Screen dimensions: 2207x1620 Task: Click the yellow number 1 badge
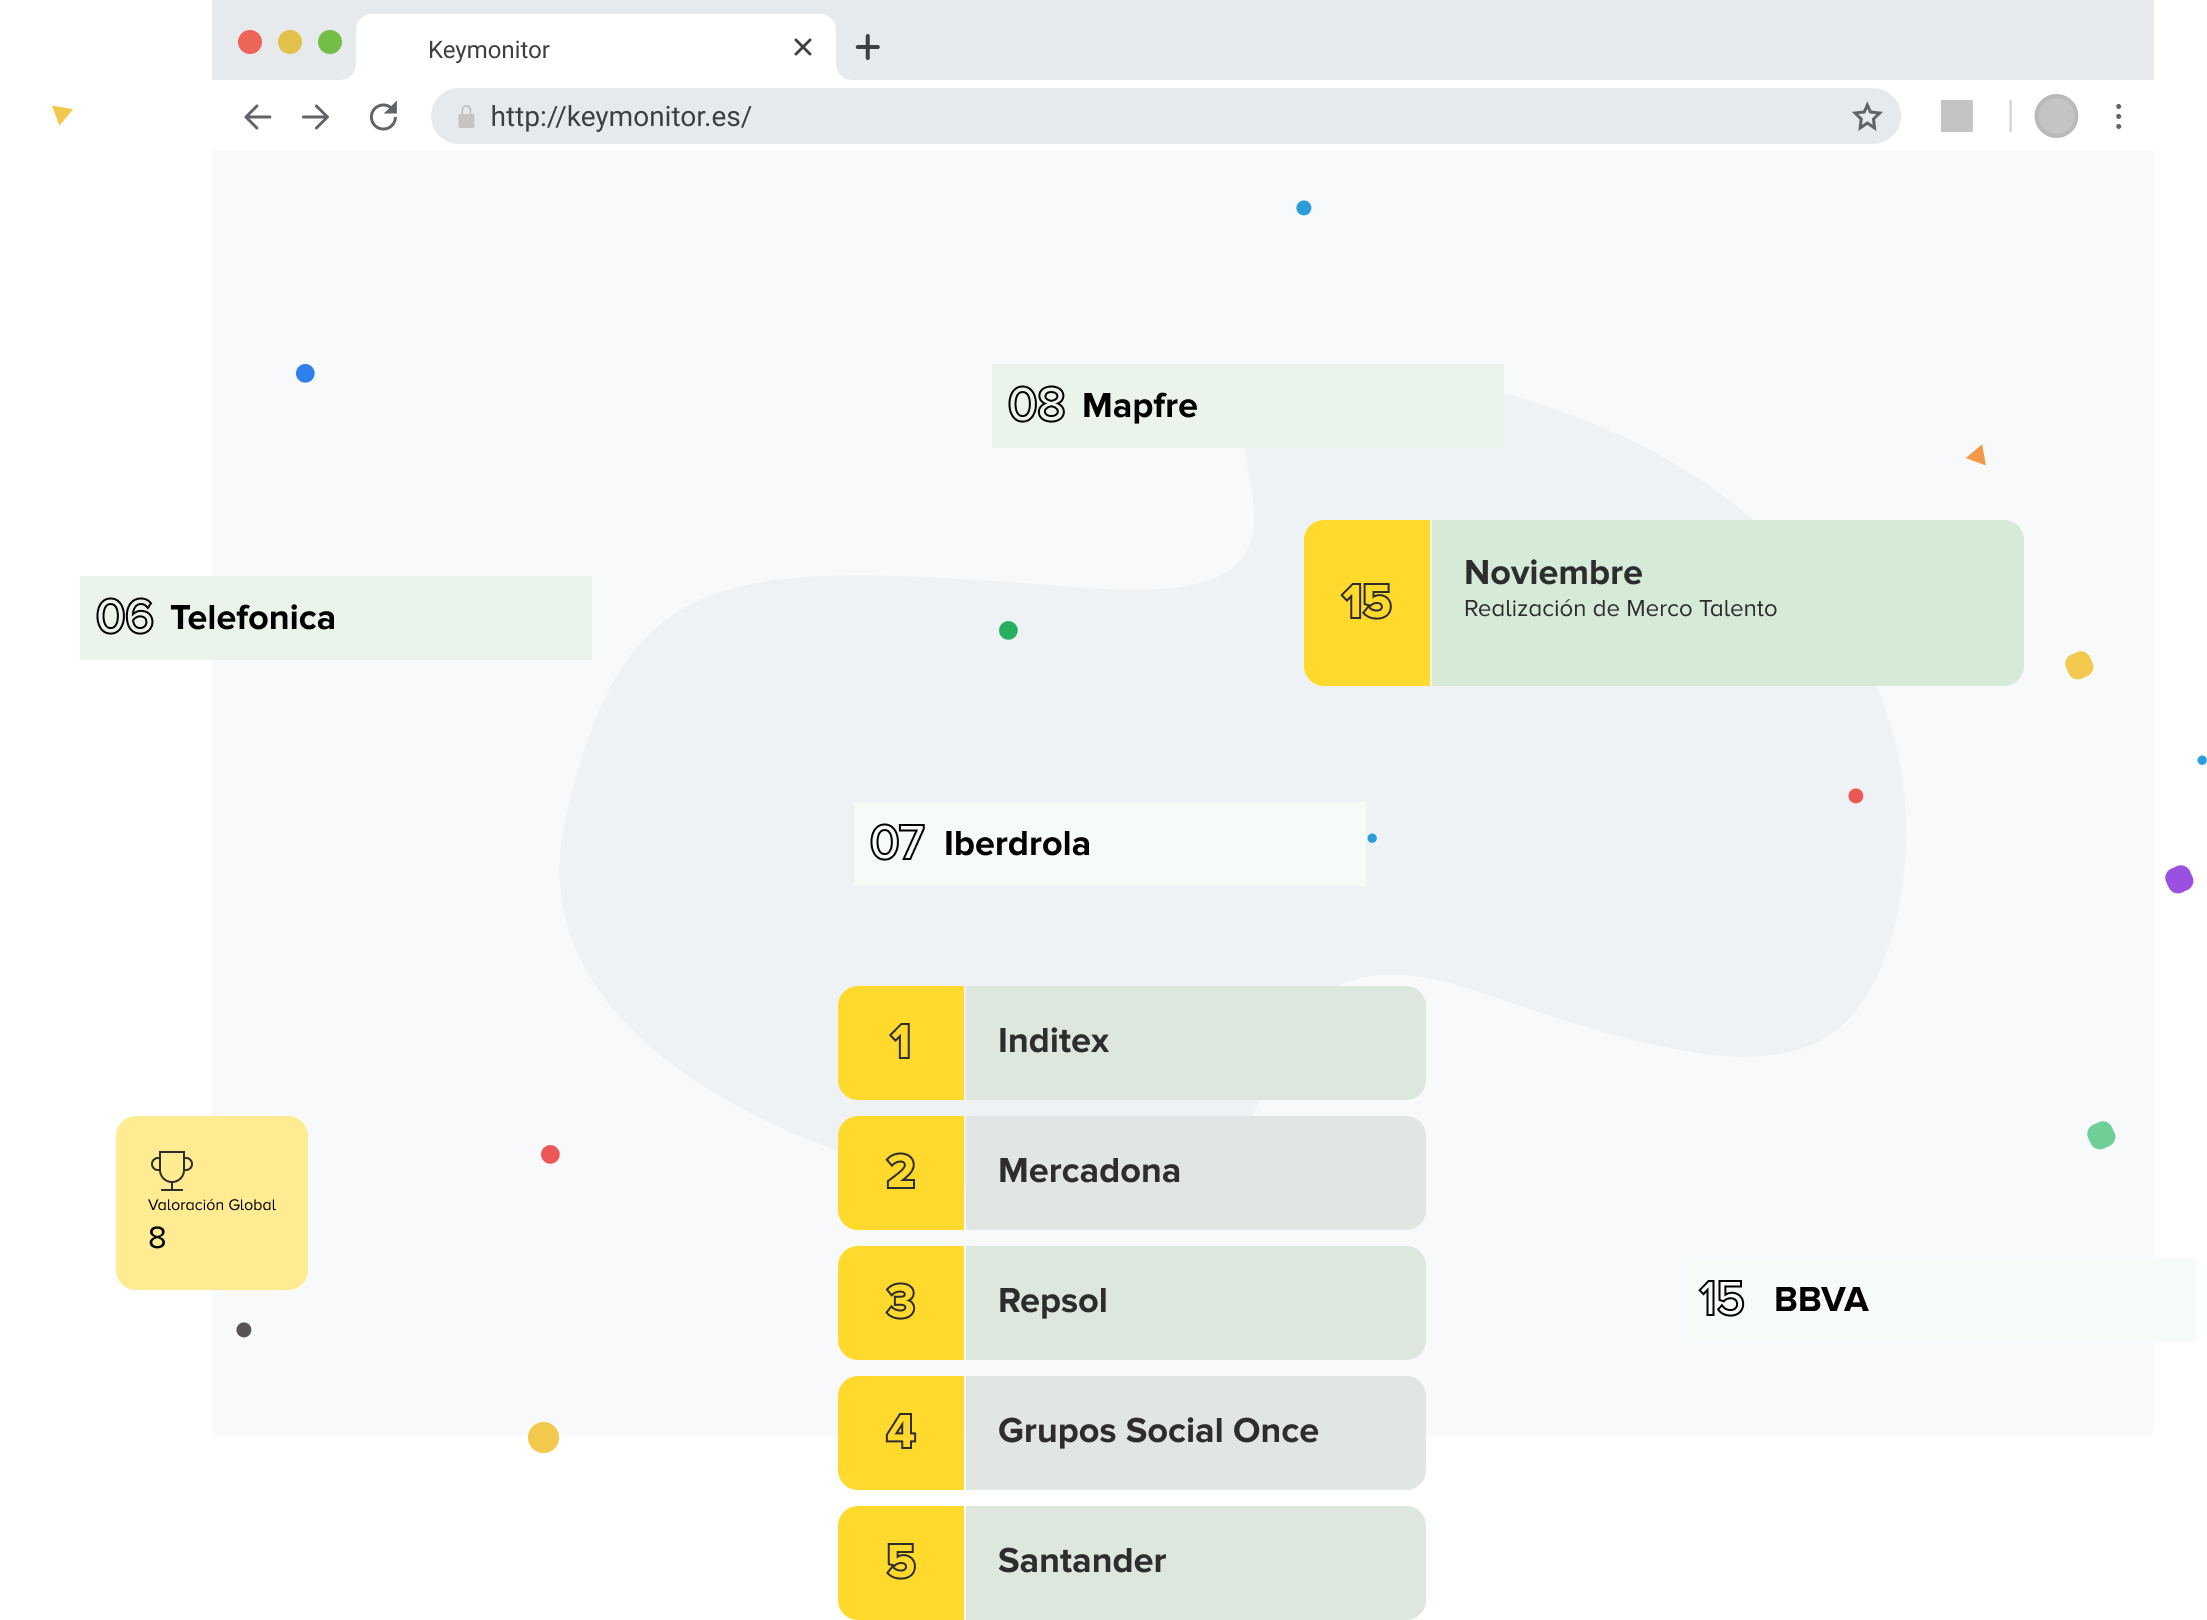pos(901,1042)
